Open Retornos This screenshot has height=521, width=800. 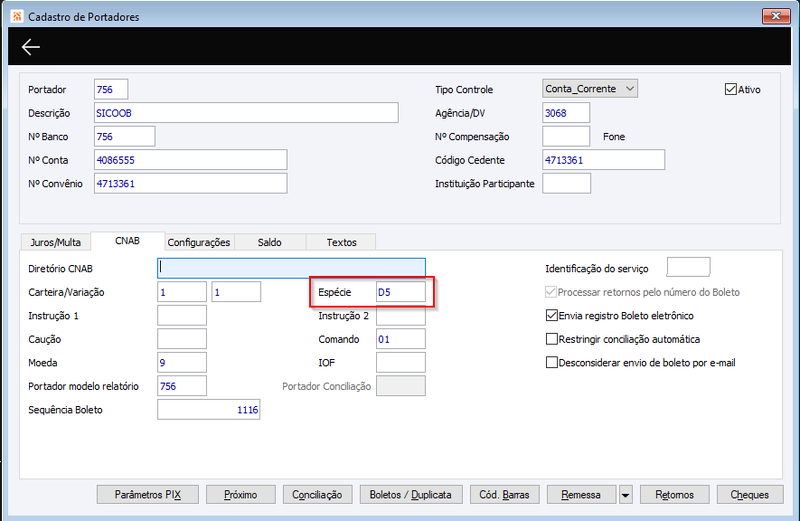coord(674,494)
